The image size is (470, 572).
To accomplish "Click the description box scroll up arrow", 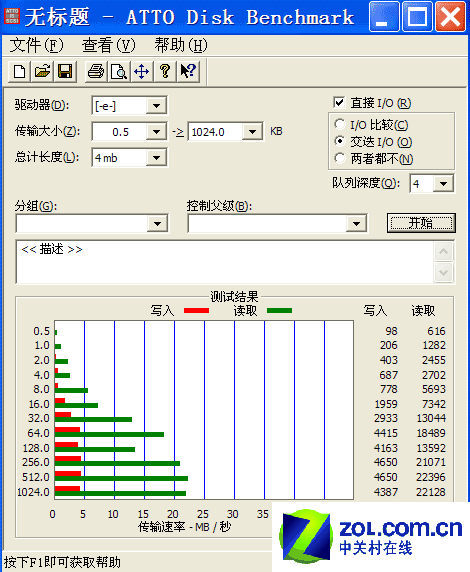I will pos(444,251).
